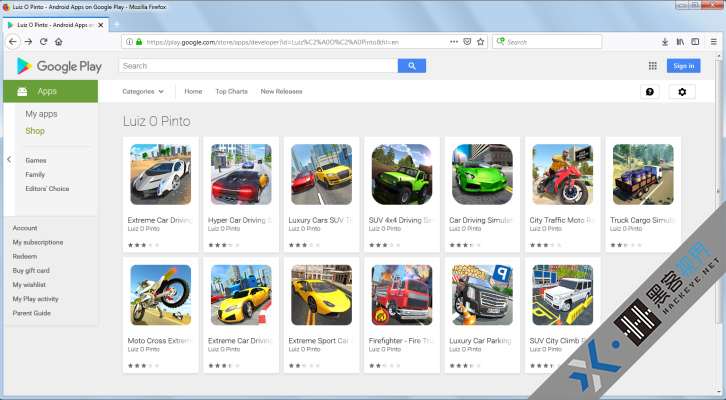Click Buy gift card link
726x400 pixels.
(x=31, y=270)
